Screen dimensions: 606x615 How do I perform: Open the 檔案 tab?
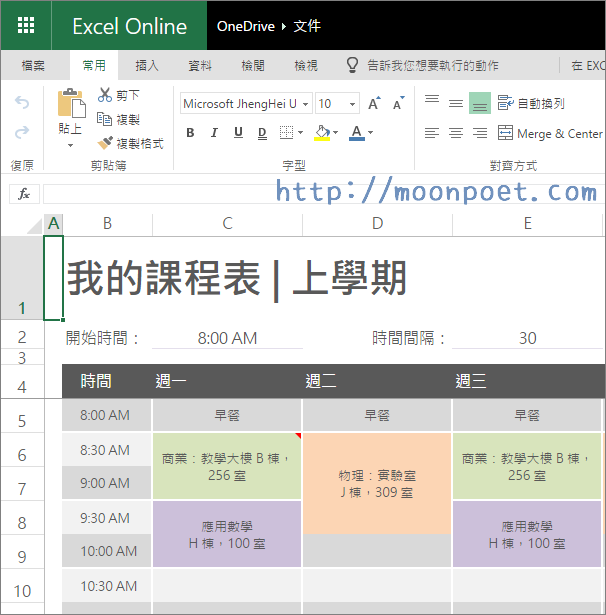coord(34,66)
